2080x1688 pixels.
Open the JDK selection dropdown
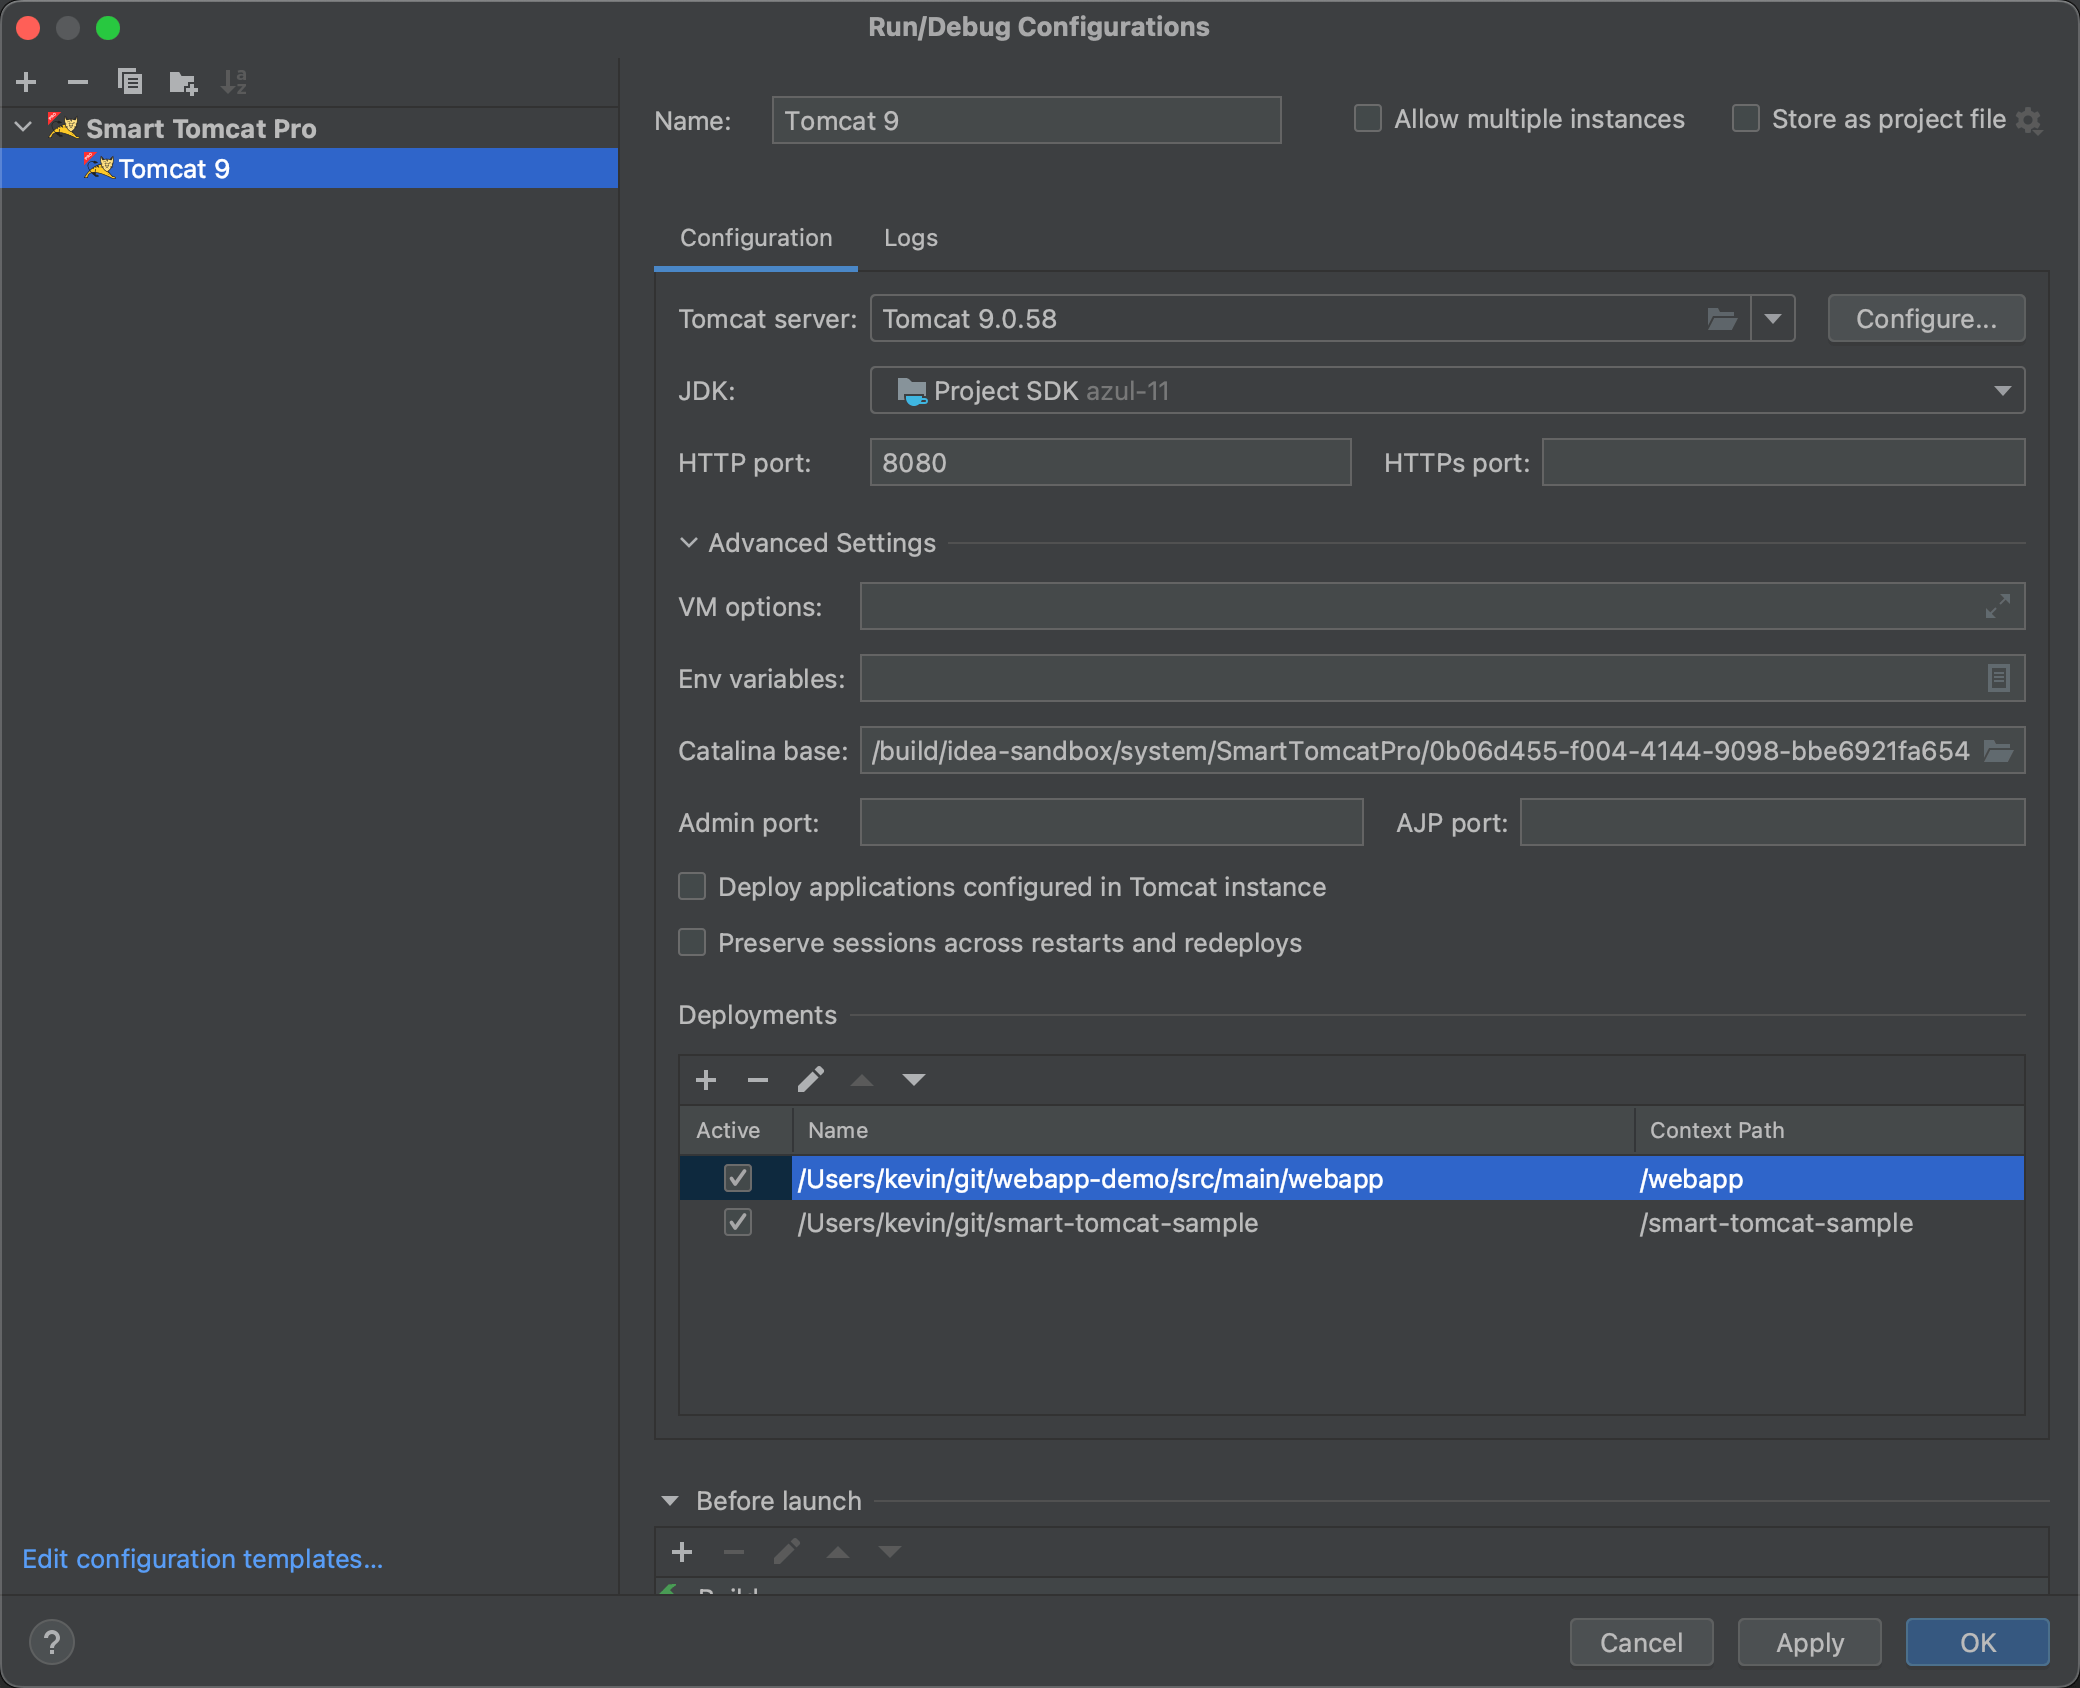point(2003,391)
